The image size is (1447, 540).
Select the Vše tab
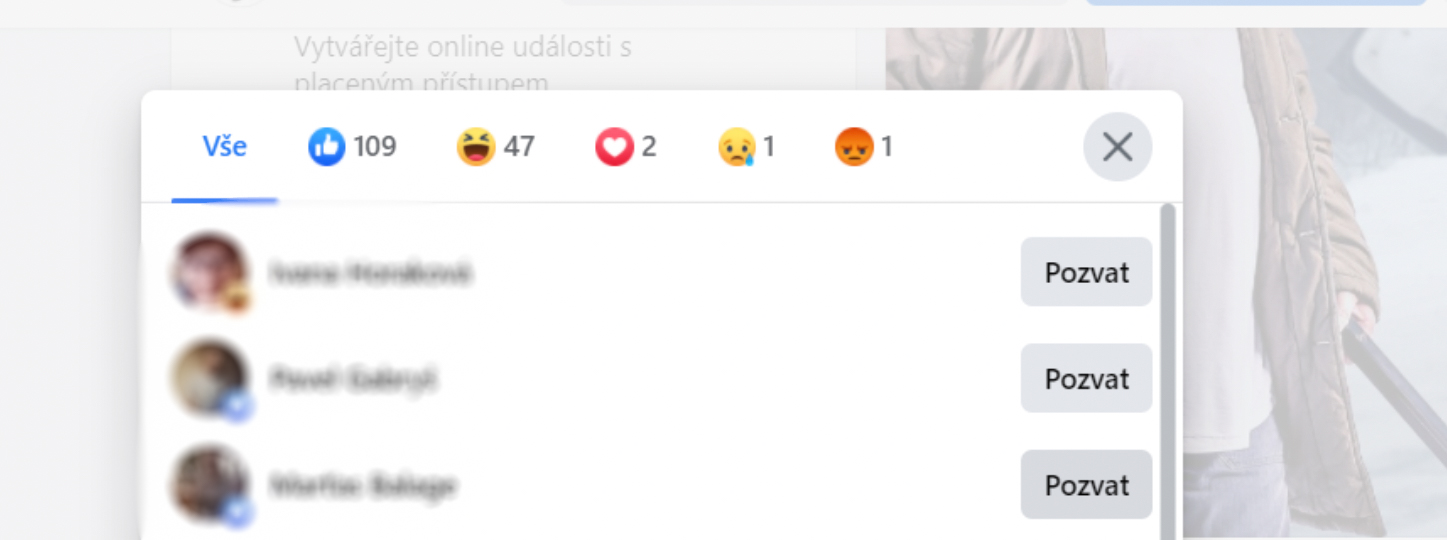(225, 148)
